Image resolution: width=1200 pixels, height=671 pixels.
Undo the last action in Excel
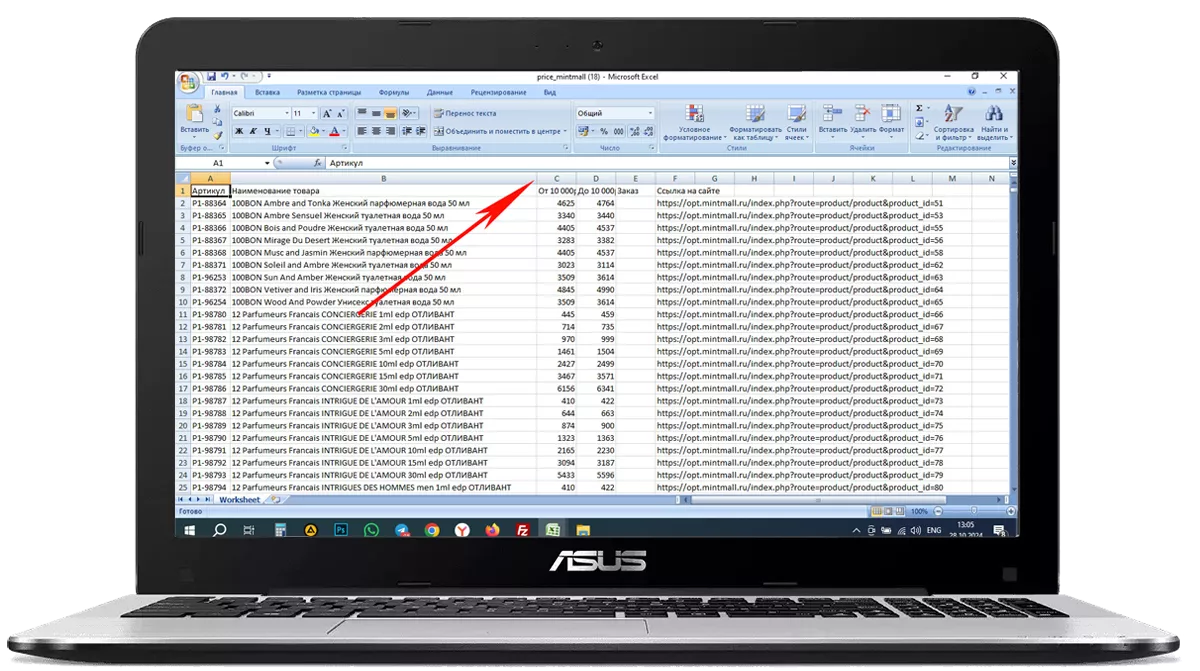tap(225, 76)
